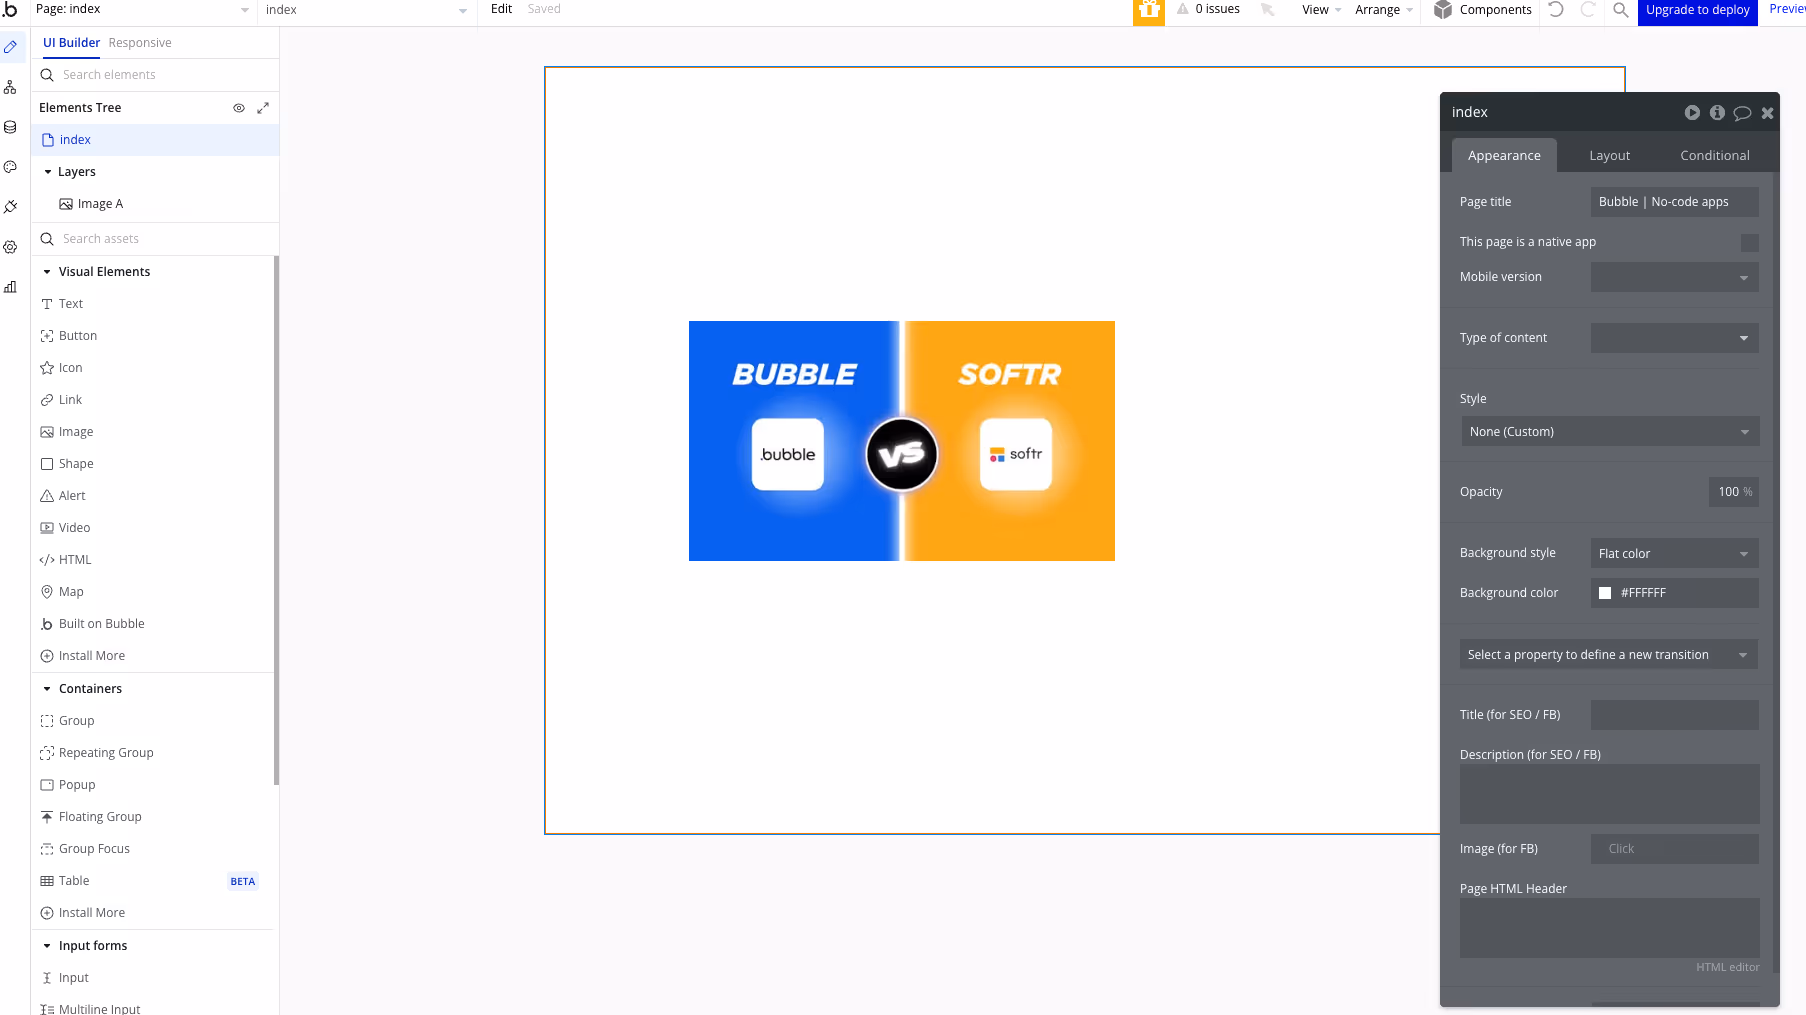Add an HTML element from palette
1806x1015 pixels.
click(75, 560)
